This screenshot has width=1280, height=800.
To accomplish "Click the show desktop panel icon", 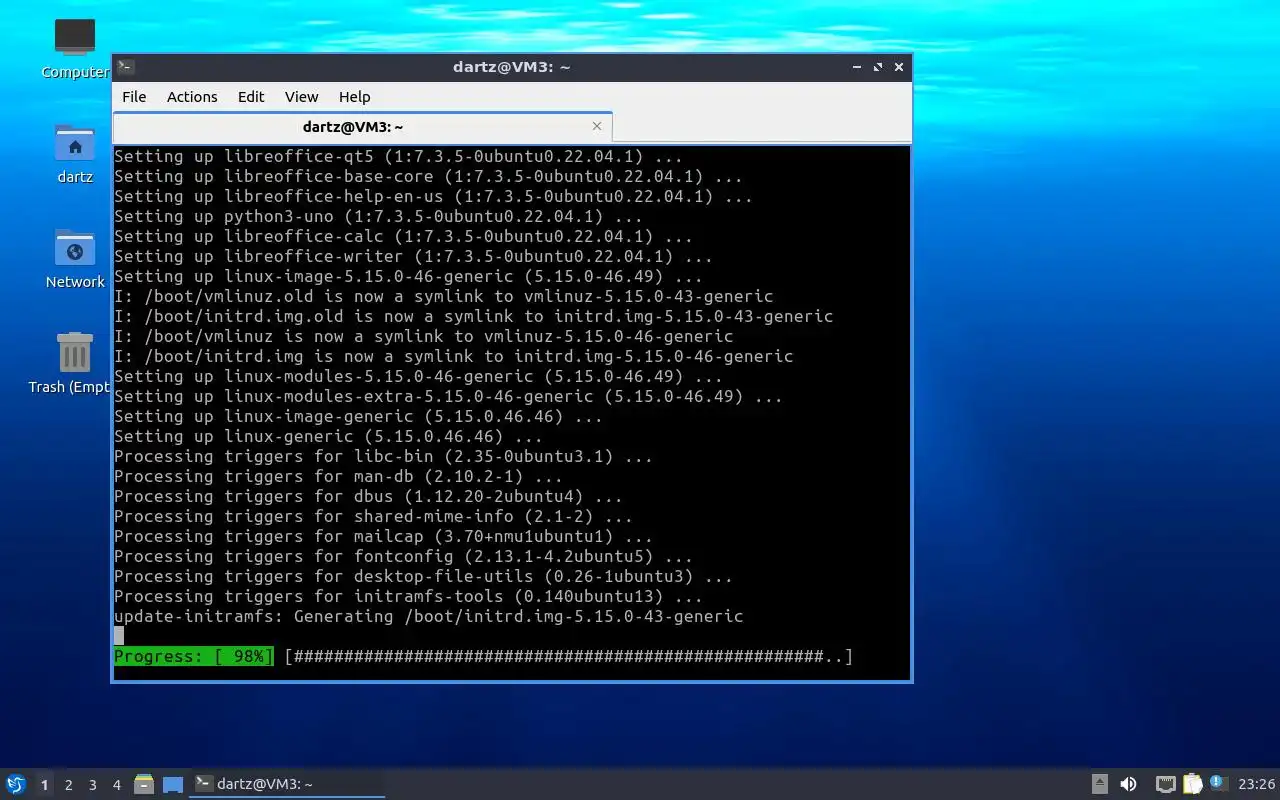I will (173, 784).
